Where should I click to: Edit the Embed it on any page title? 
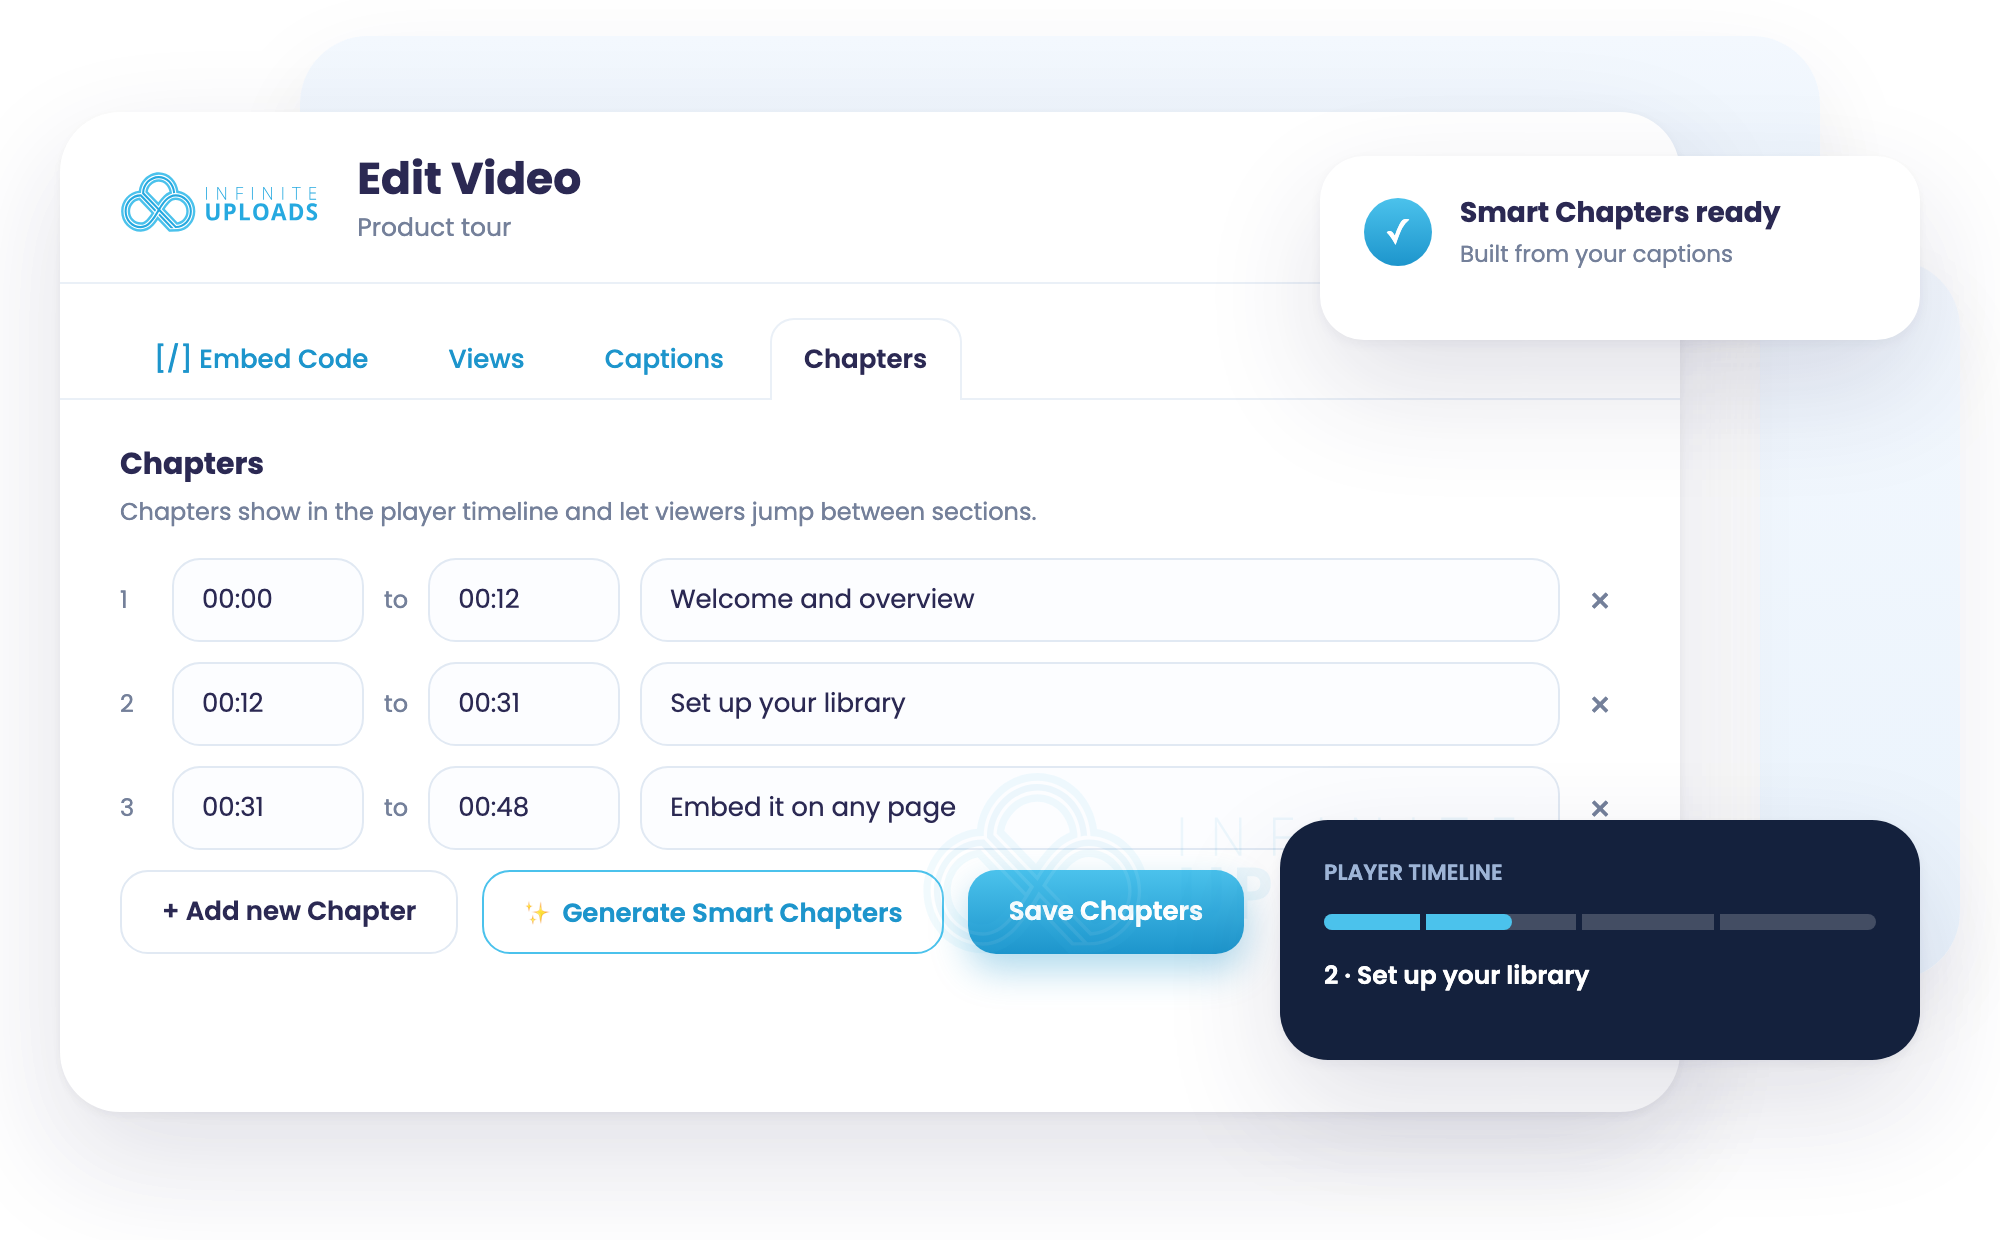[1100, 808]
